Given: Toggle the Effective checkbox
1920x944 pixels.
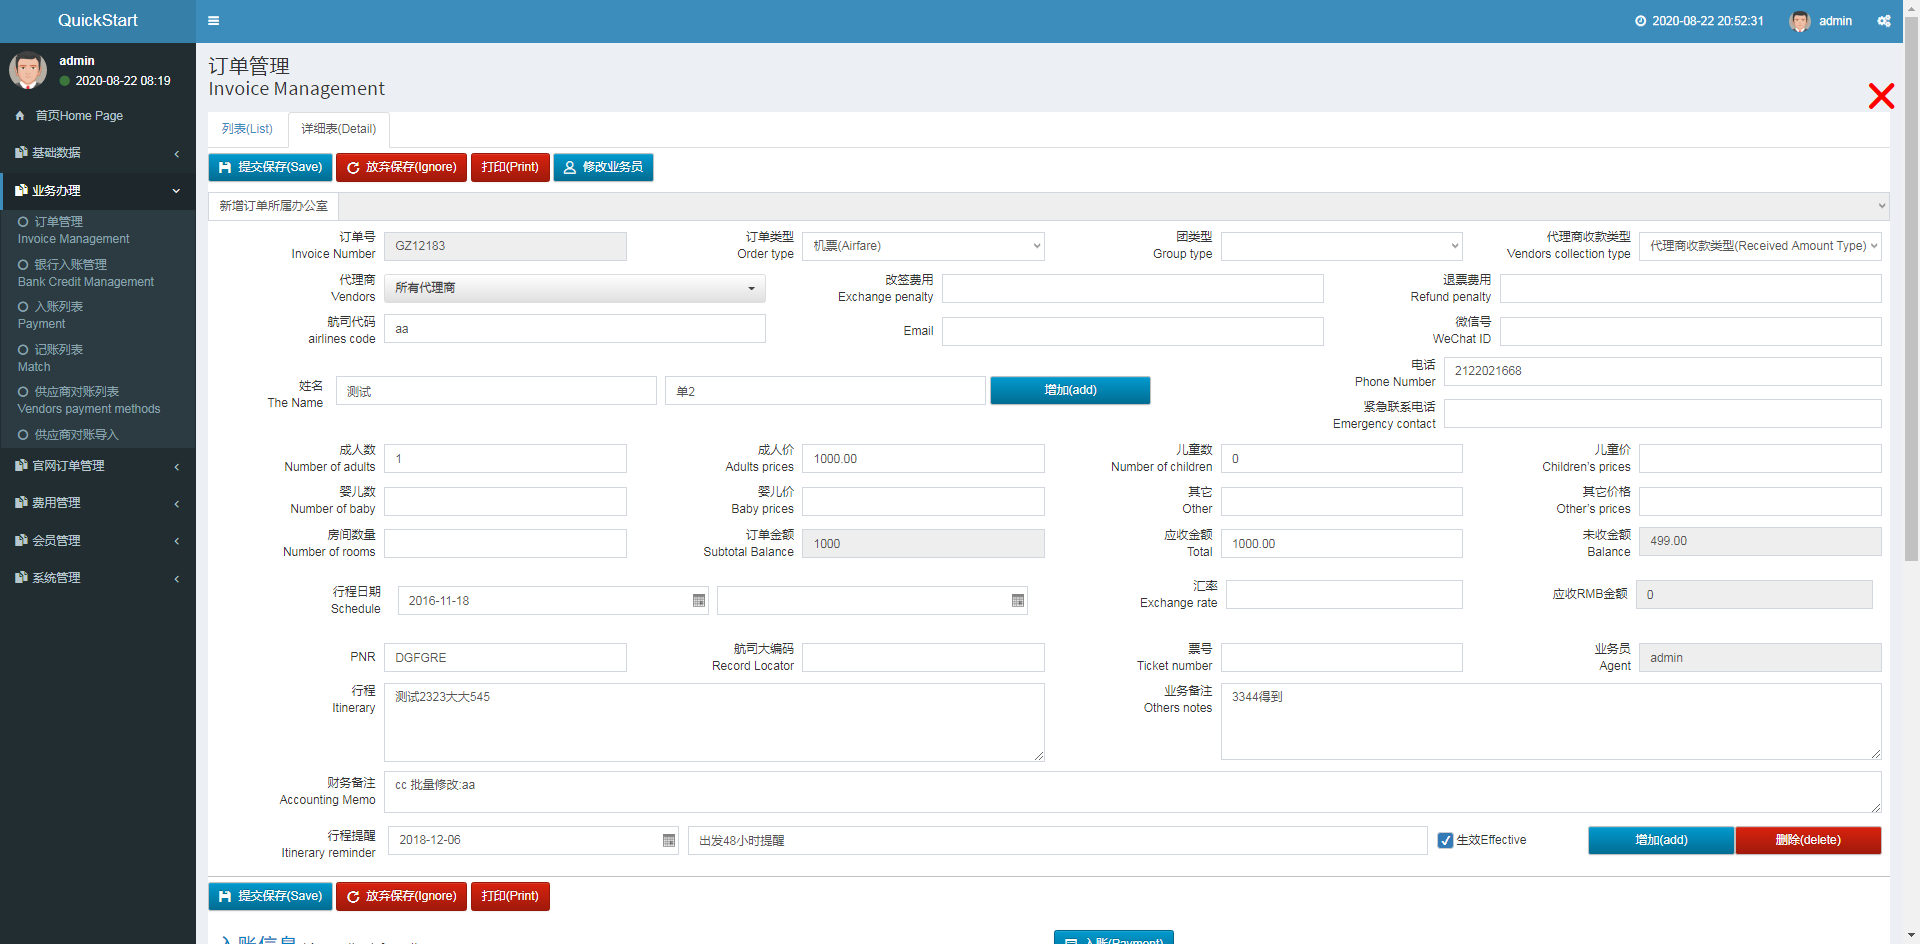Looking at the screenshot, I should tap(1445, 841).
